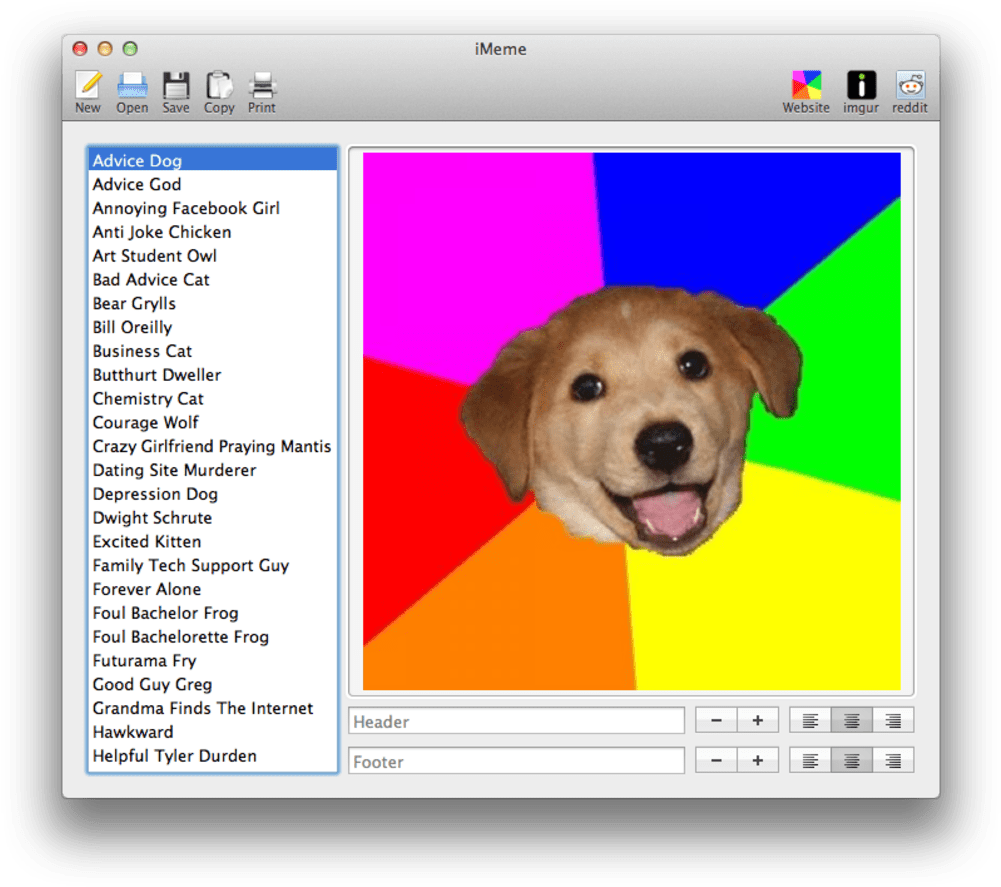The width and height of the screenshot is (1001, 887).
Task: Select Annoying Facebook Girl template
Action: (x=213, y=208)
